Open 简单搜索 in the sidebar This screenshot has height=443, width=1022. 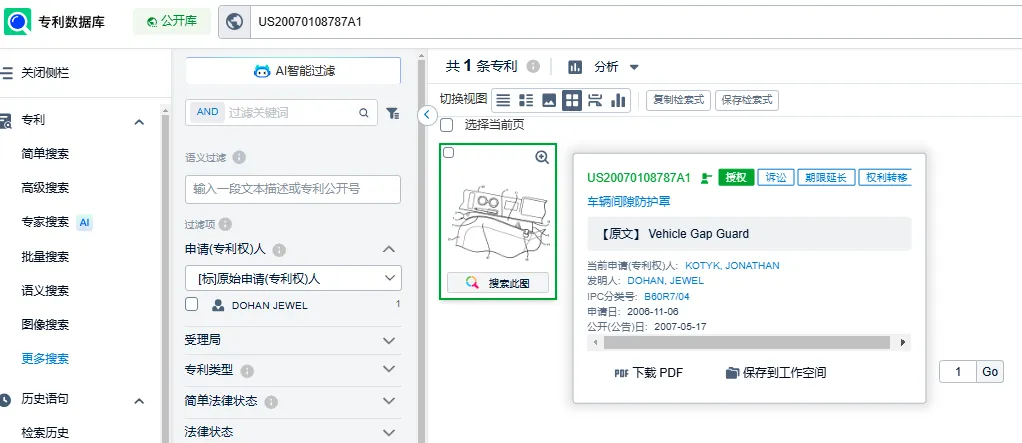45,154
